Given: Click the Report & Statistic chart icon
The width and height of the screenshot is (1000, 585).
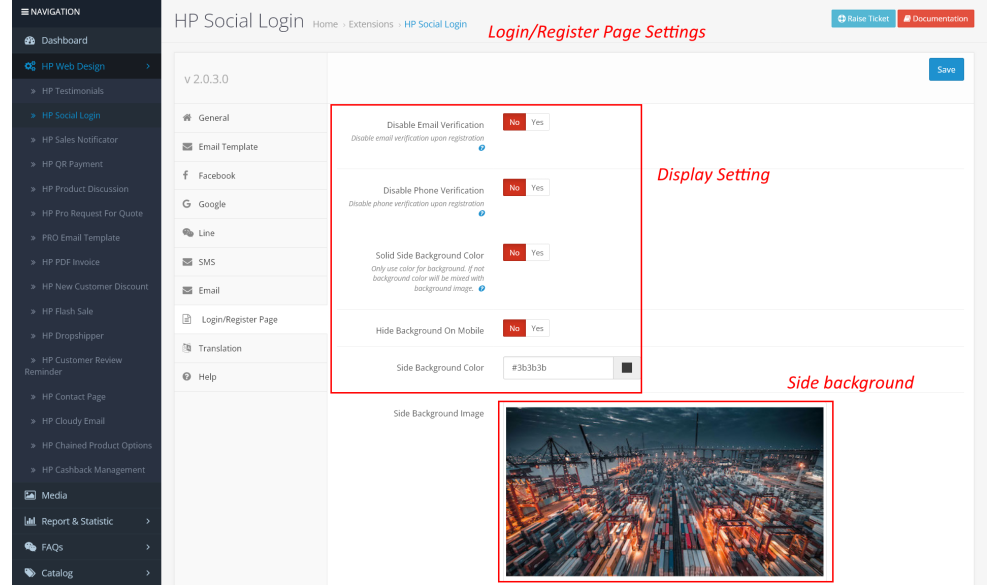Looking at the screenshot, I should coord(29,521).
